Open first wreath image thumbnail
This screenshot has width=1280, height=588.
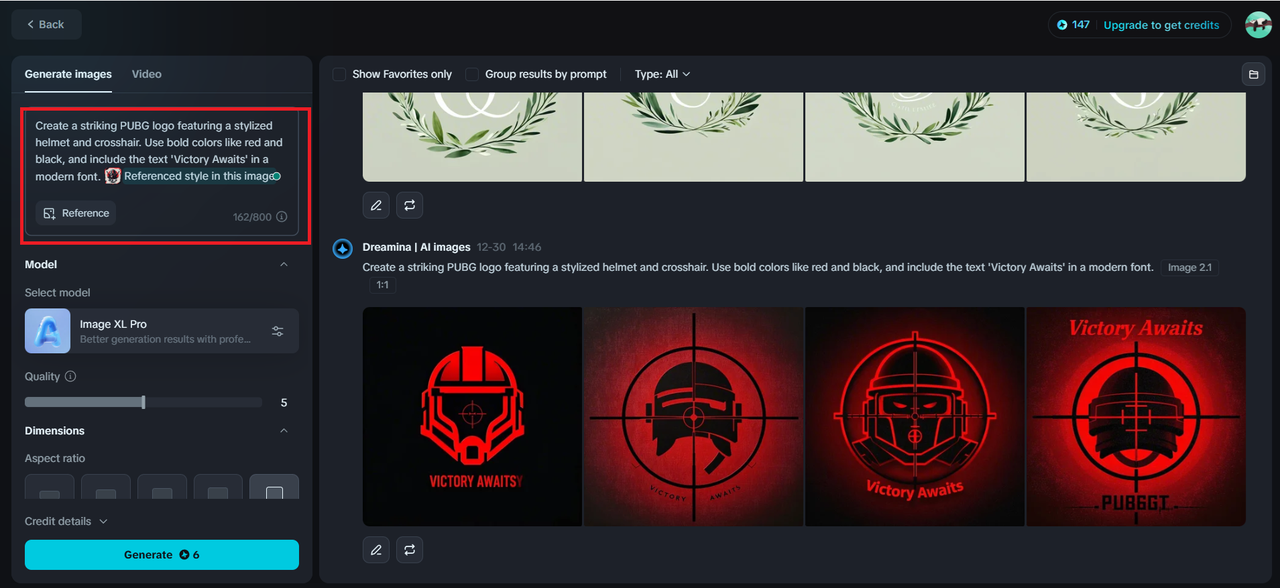(472, 137)
